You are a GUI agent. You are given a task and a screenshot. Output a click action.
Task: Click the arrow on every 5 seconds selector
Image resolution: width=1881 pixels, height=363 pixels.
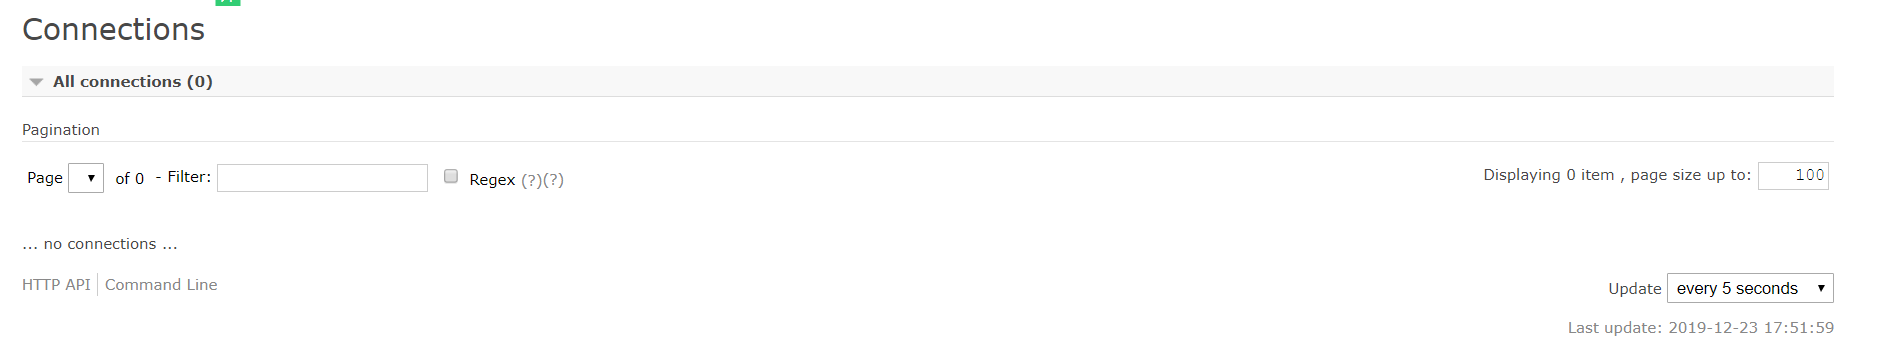[1821, 288]
